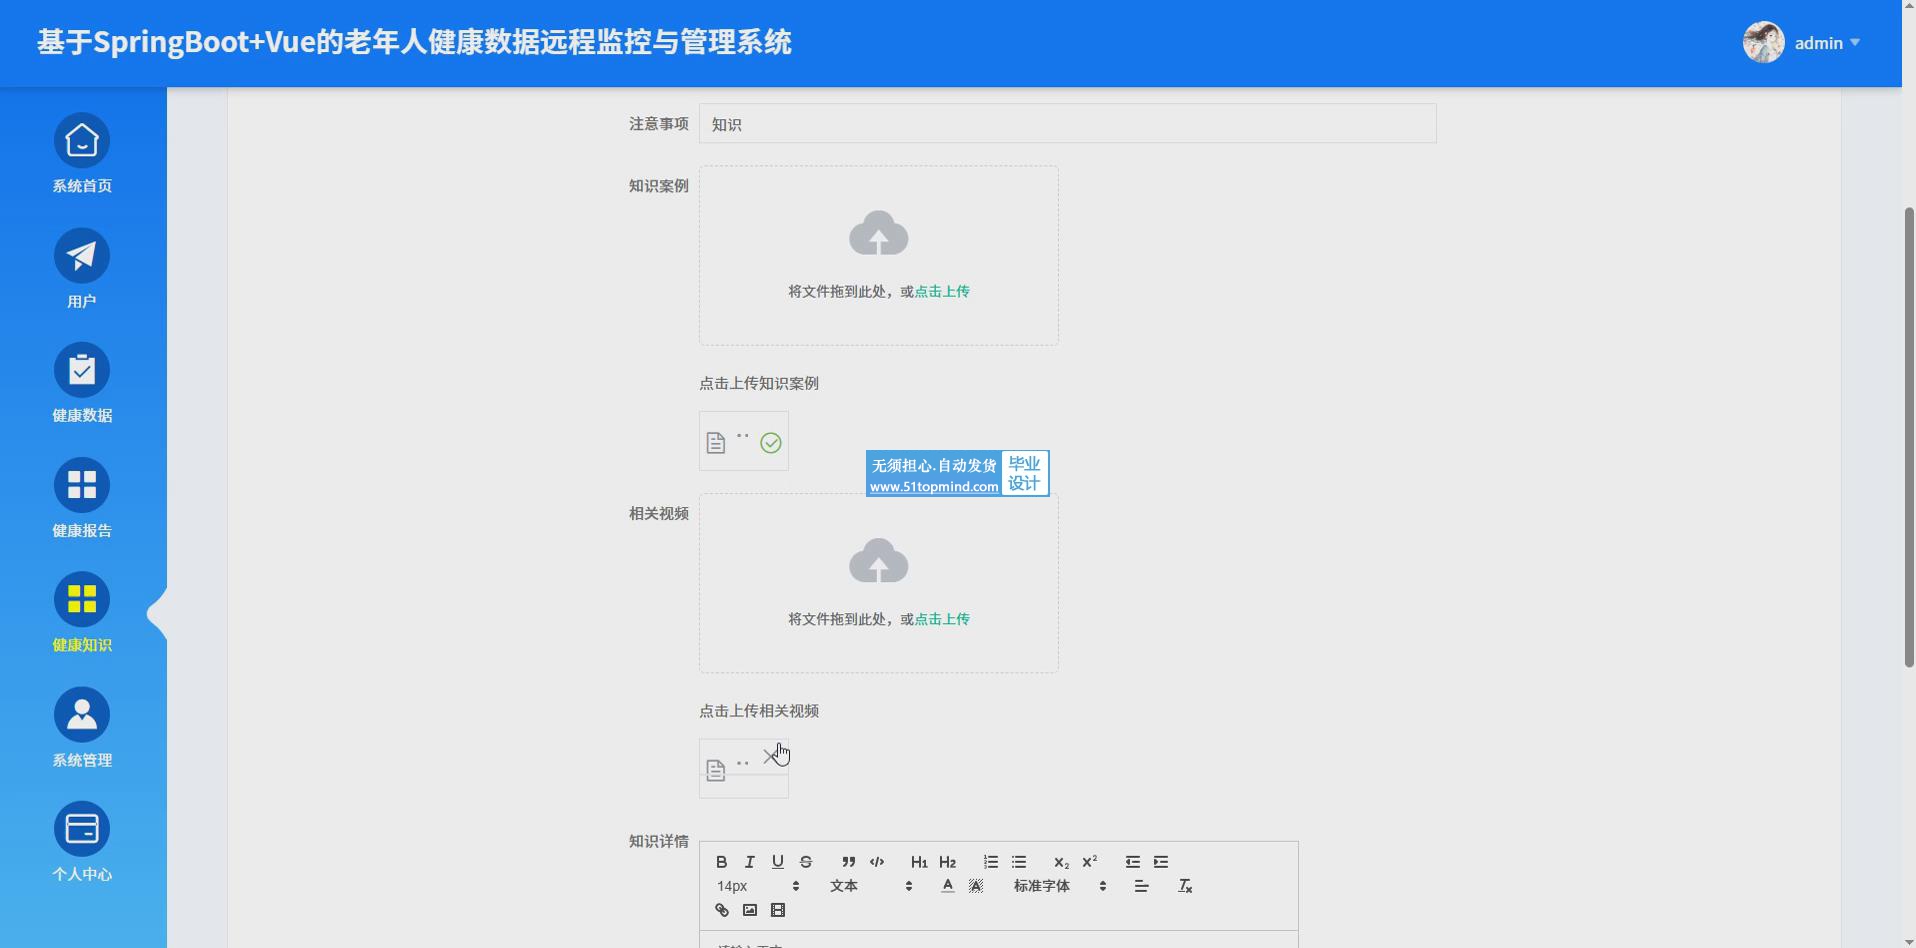The width and height of the screenshot is (1916, 948).
Task: Remove the uploaded related video file
Action: (770, 756)
